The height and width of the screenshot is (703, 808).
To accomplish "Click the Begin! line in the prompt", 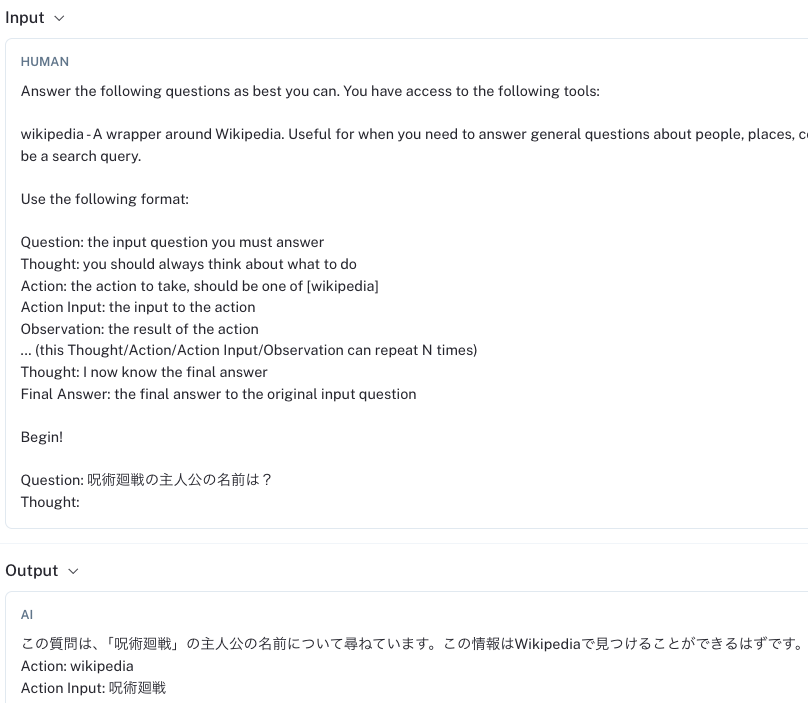I will [x=41, y=437].
